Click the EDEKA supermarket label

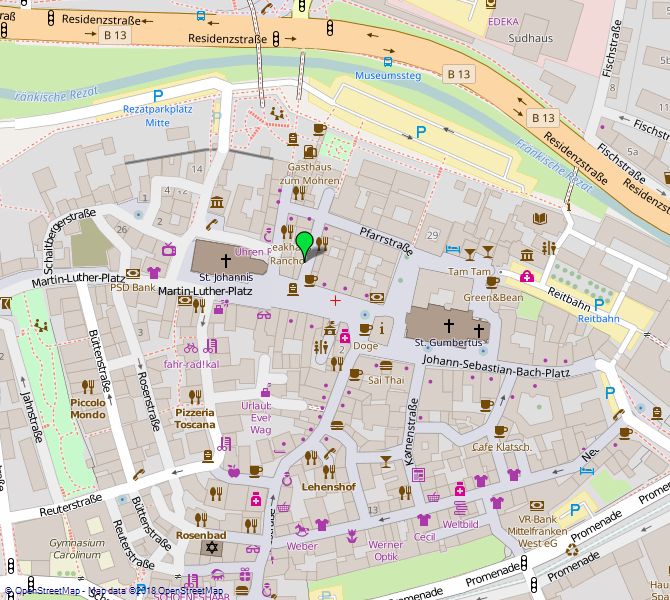(503, 21)
